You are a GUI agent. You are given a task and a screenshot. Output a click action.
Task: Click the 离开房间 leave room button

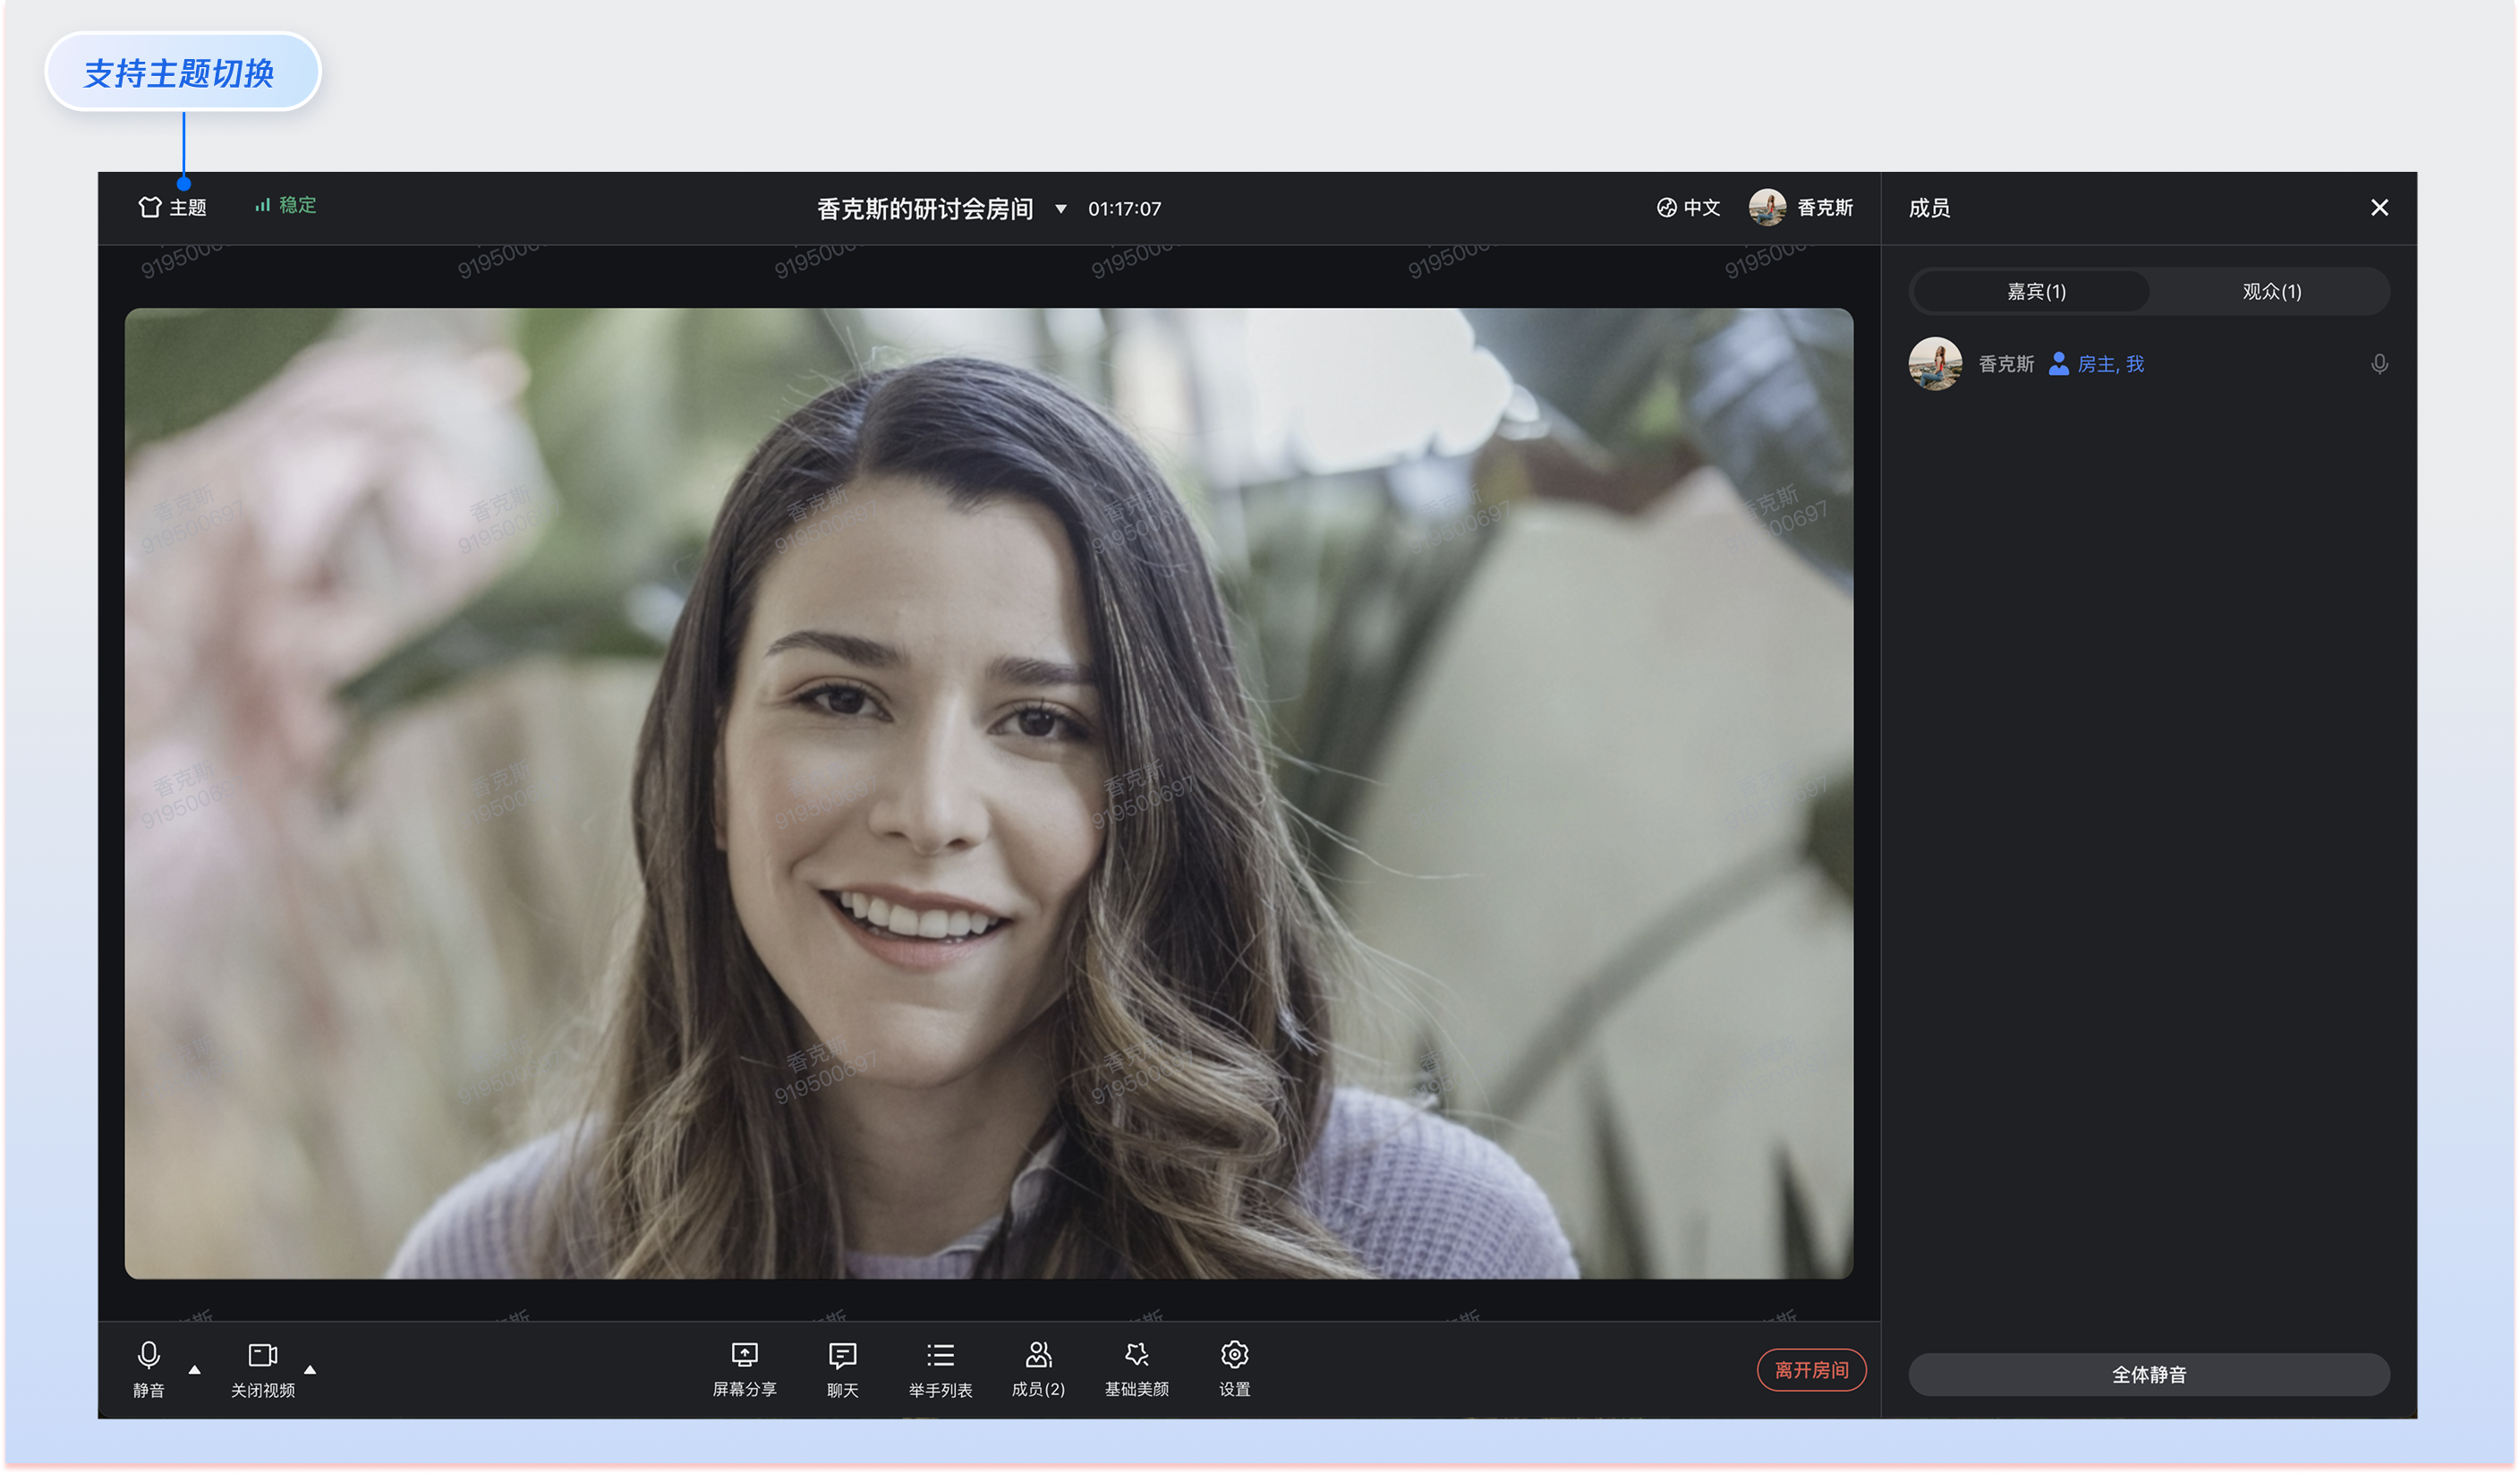click(1810, 1369)
